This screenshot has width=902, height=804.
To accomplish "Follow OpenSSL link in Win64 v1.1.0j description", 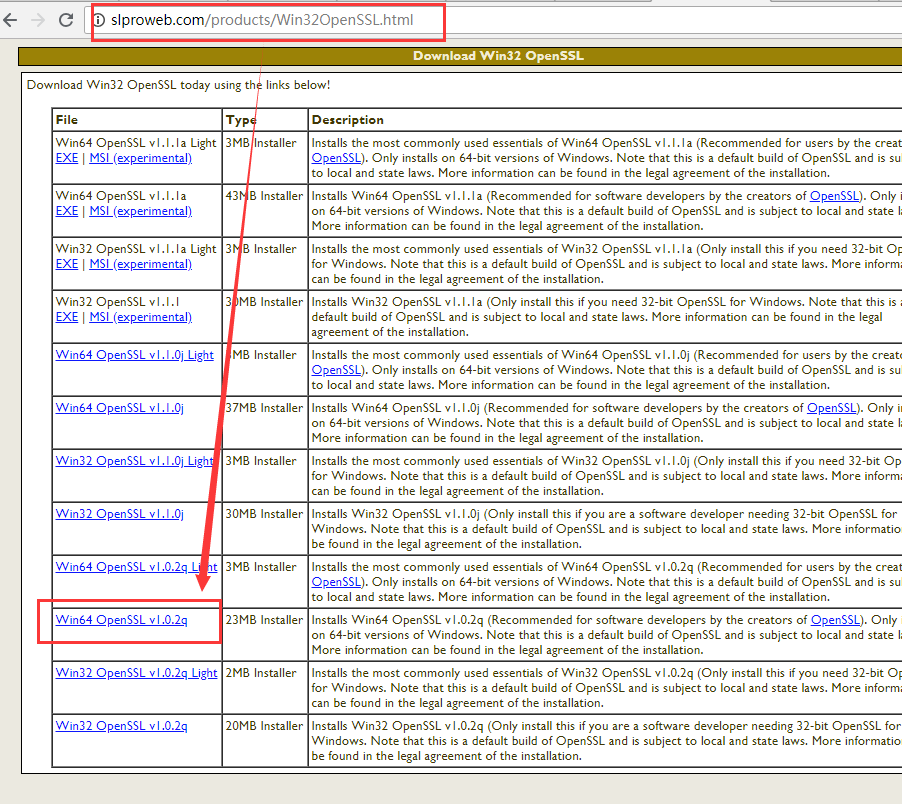I will 832,408.
